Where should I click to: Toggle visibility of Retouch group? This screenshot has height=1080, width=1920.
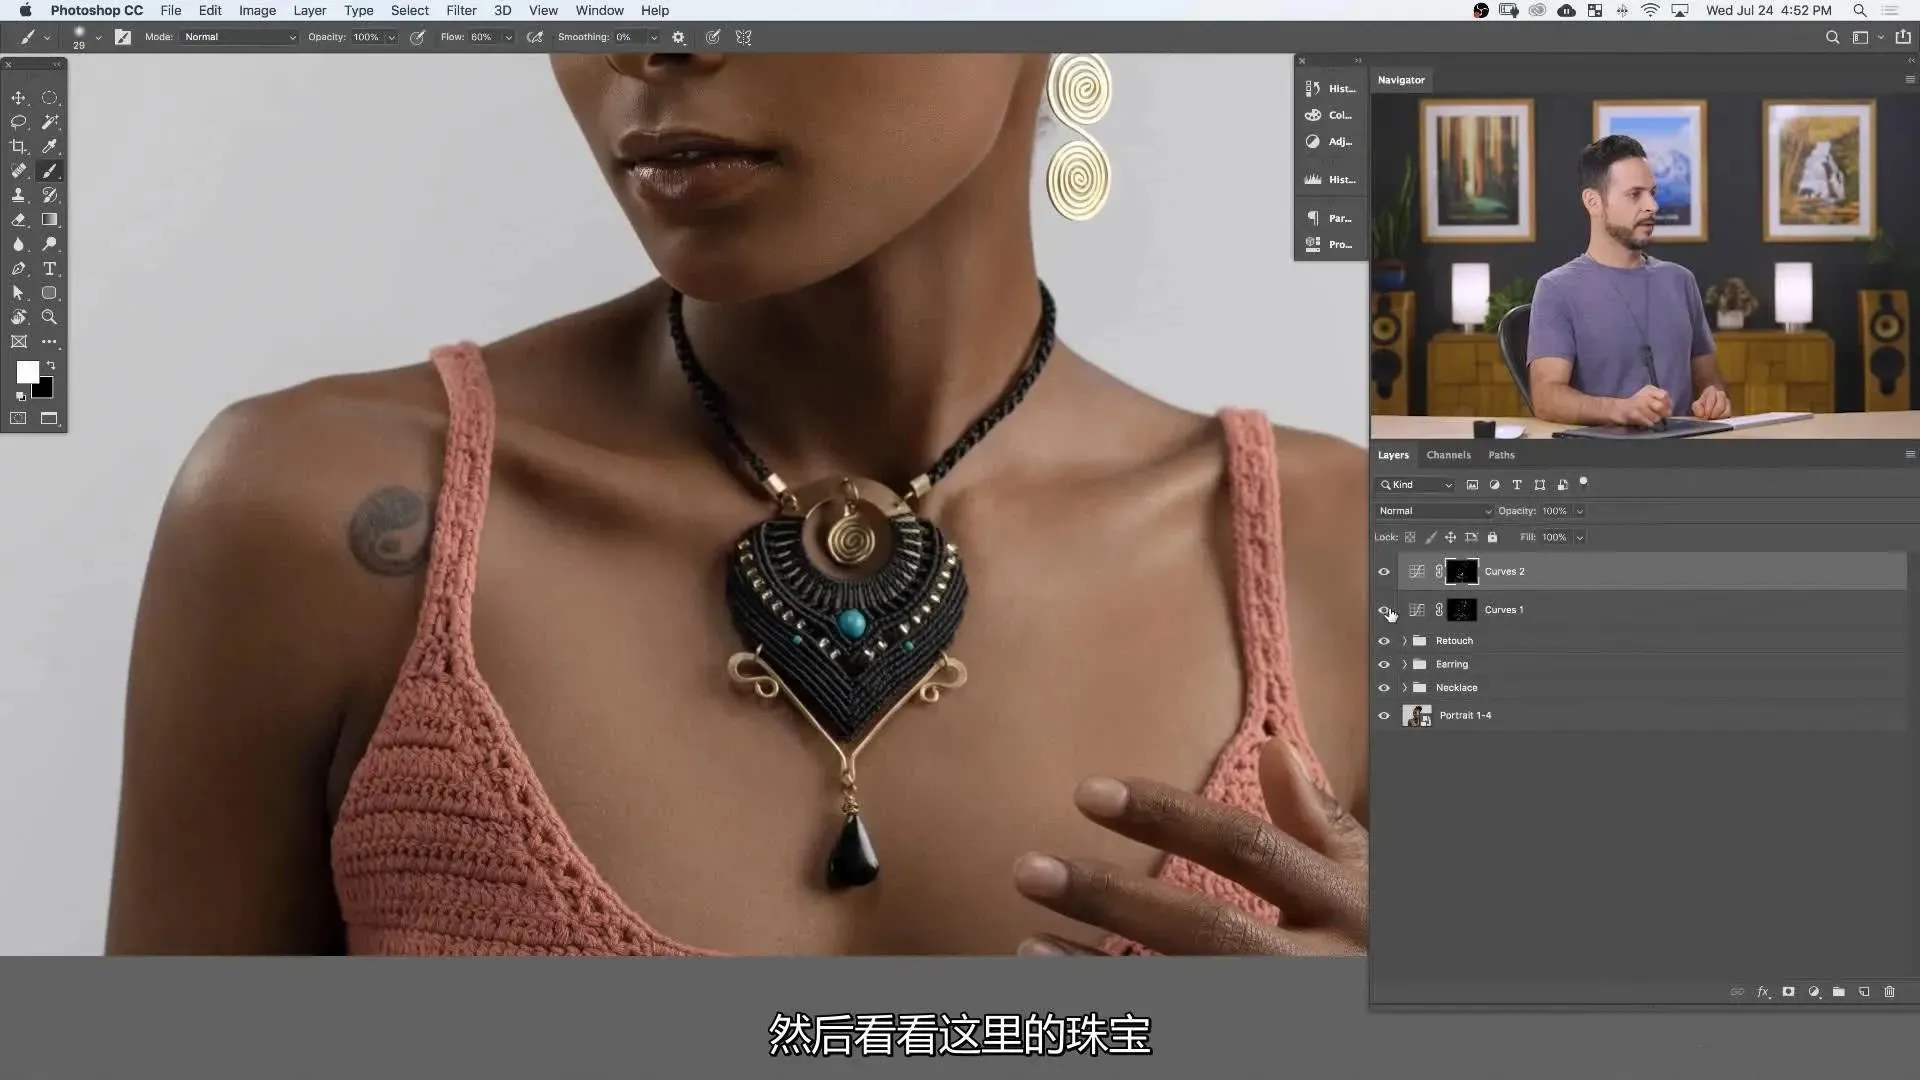click(1384, 641)
